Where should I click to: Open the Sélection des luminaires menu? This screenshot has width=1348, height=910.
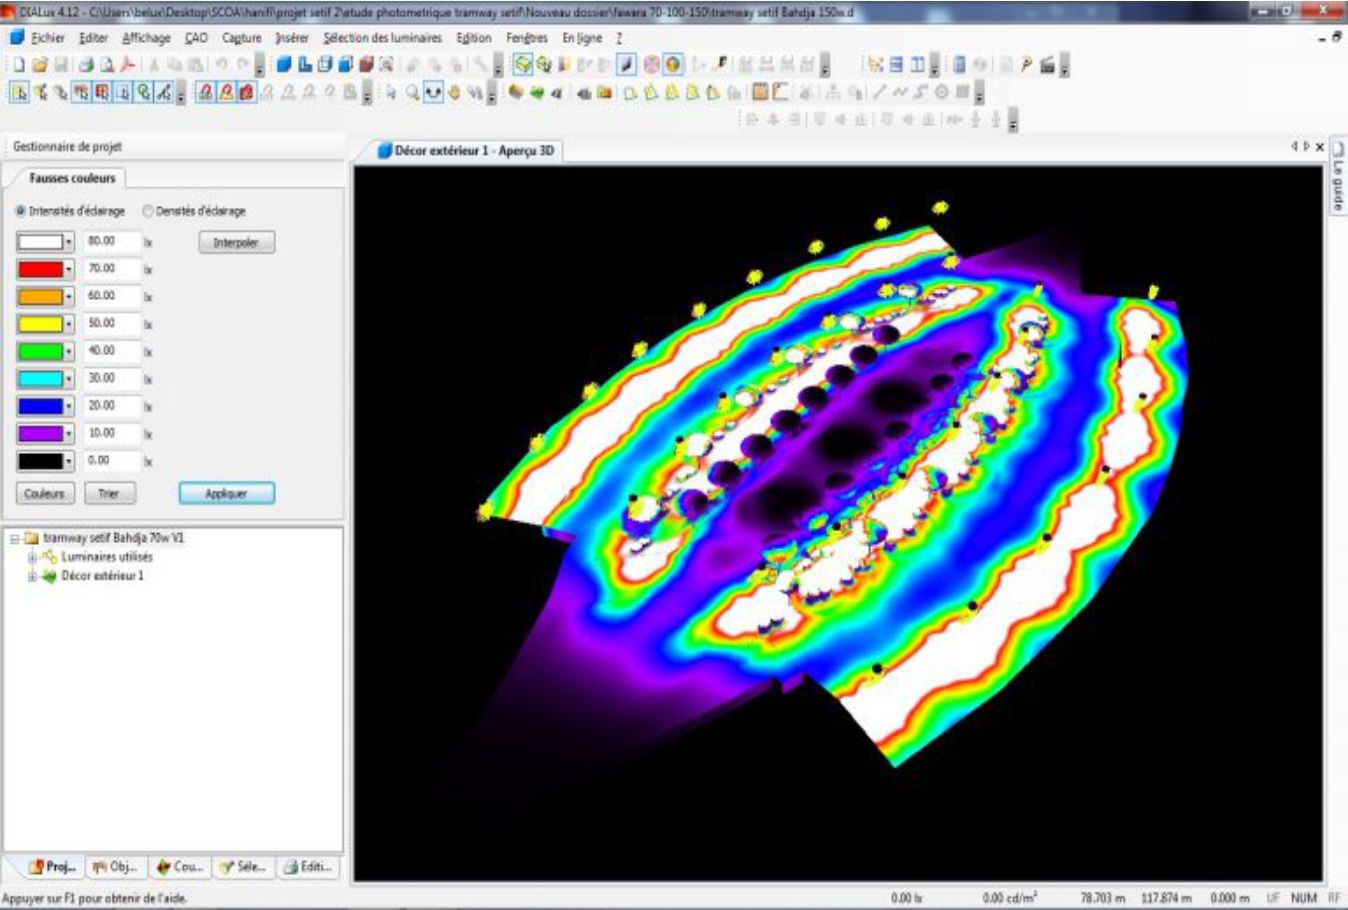pos(382,38)
